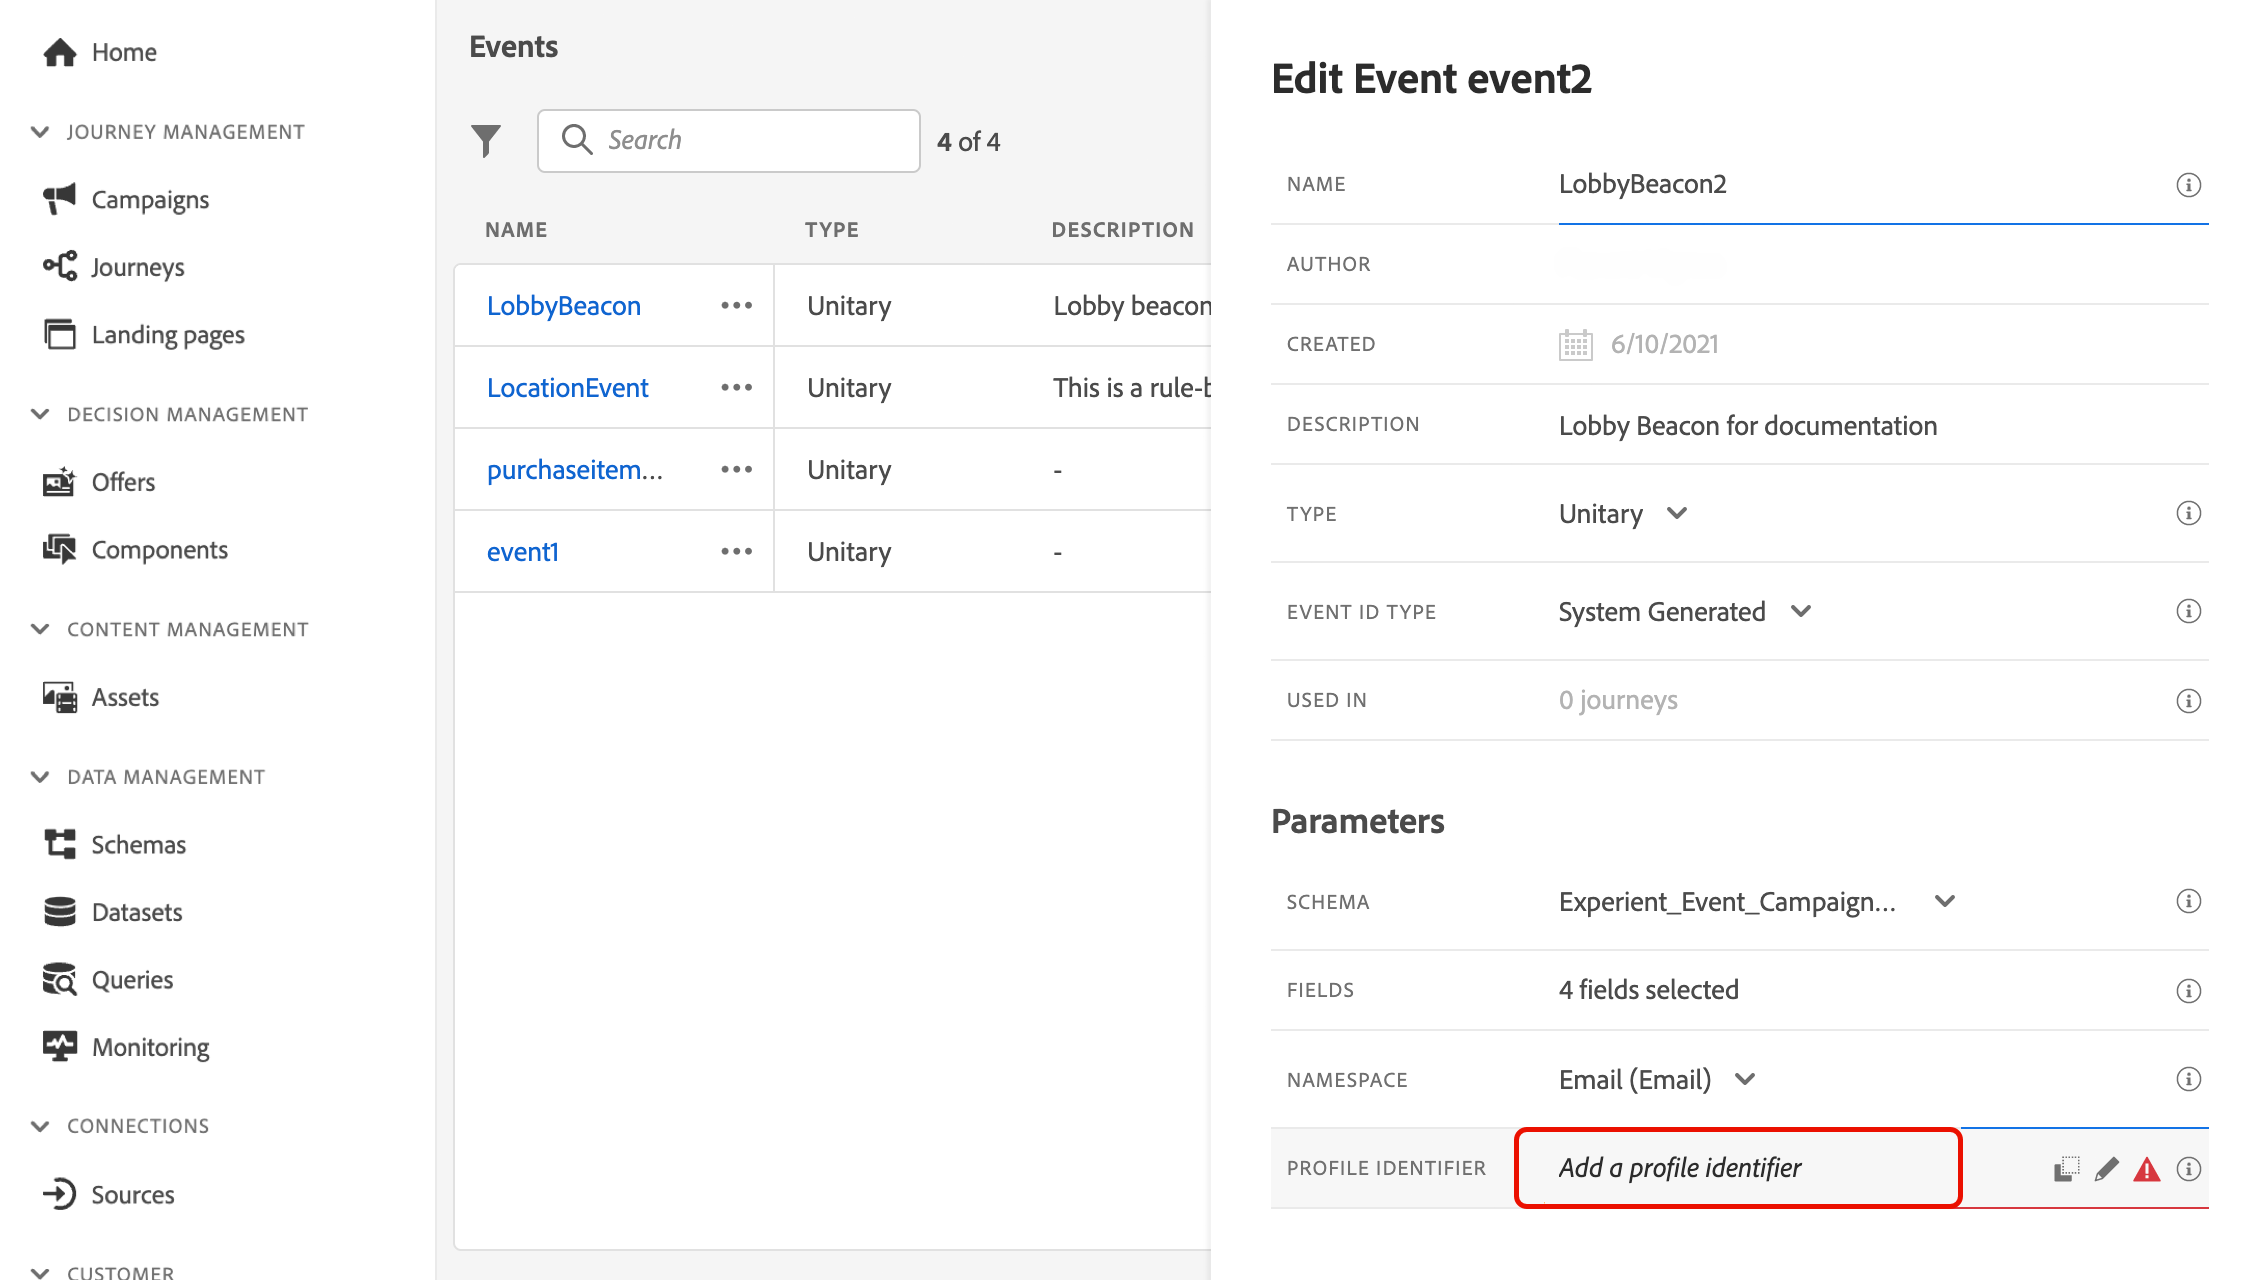Click the 4 fields selected value
This screenshot has height=1280, width=2267.
coord(1648,990)
